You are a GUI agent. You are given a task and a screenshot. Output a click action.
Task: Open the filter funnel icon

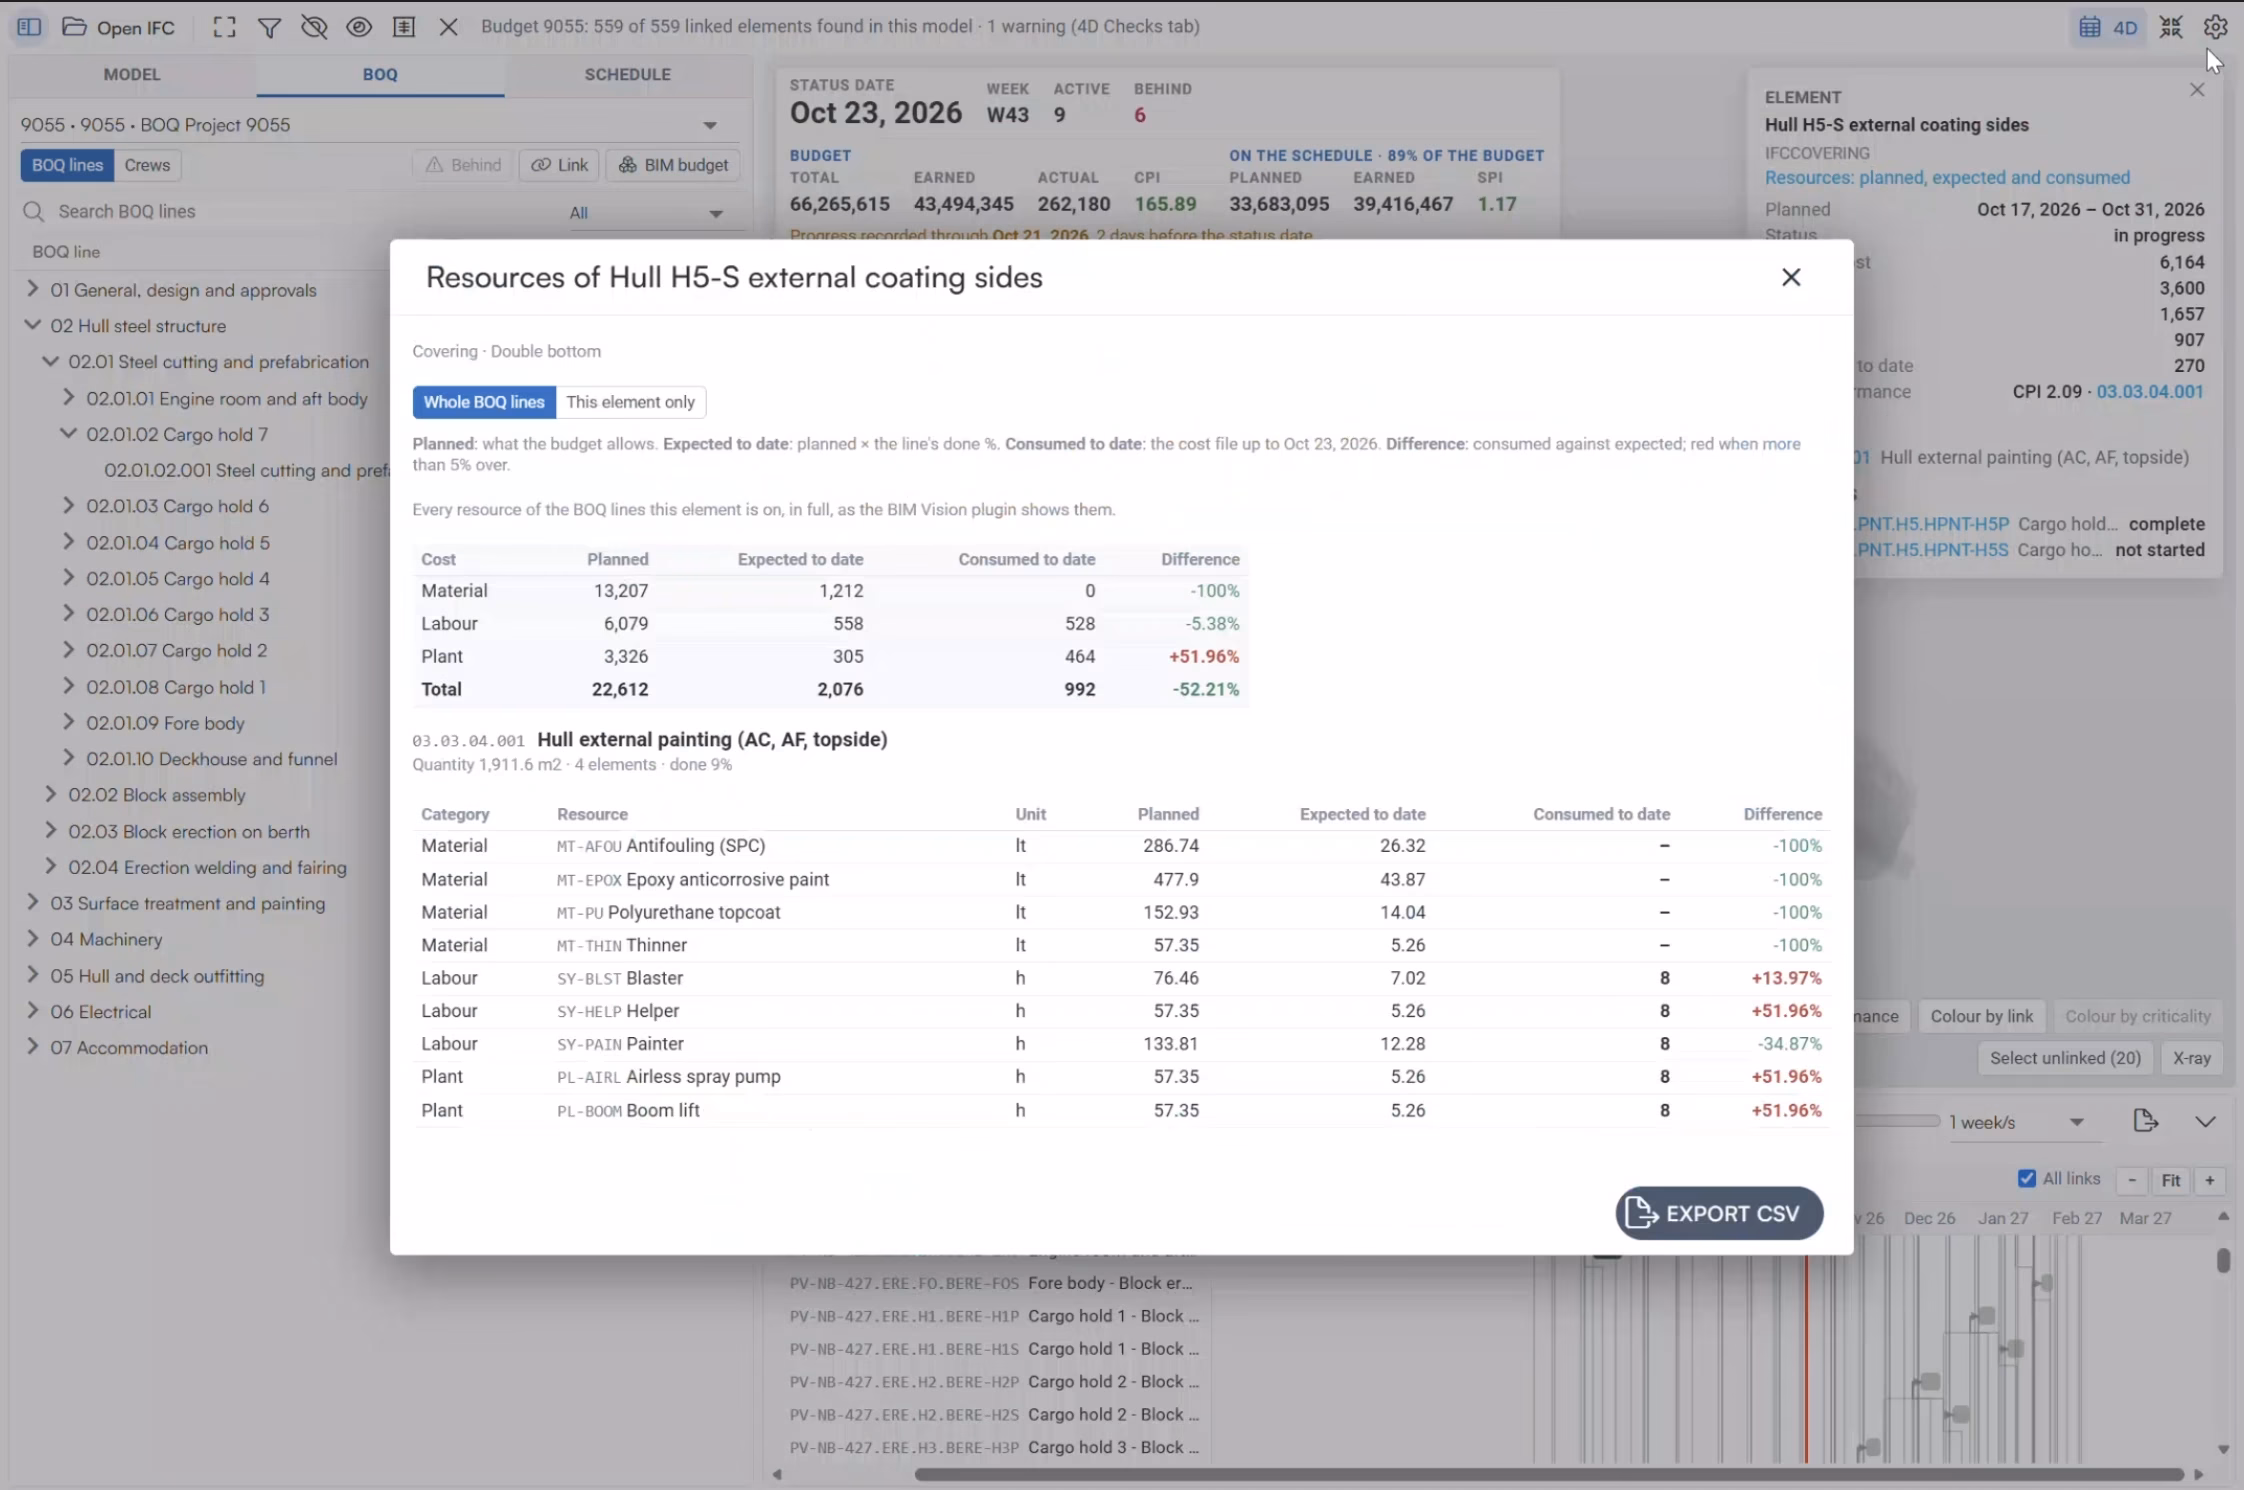tap(269, 27)
